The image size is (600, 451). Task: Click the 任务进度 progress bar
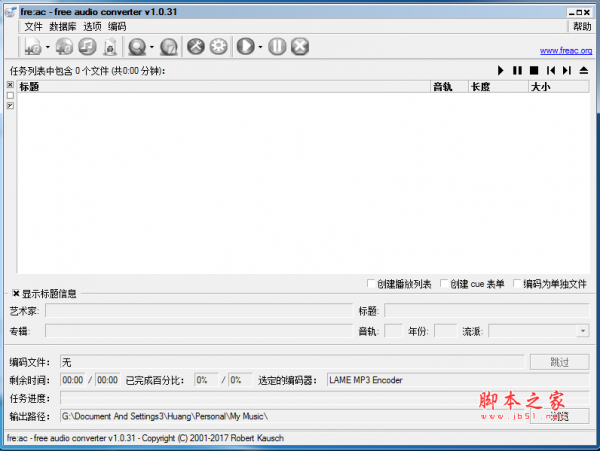(x=324, y=398)
